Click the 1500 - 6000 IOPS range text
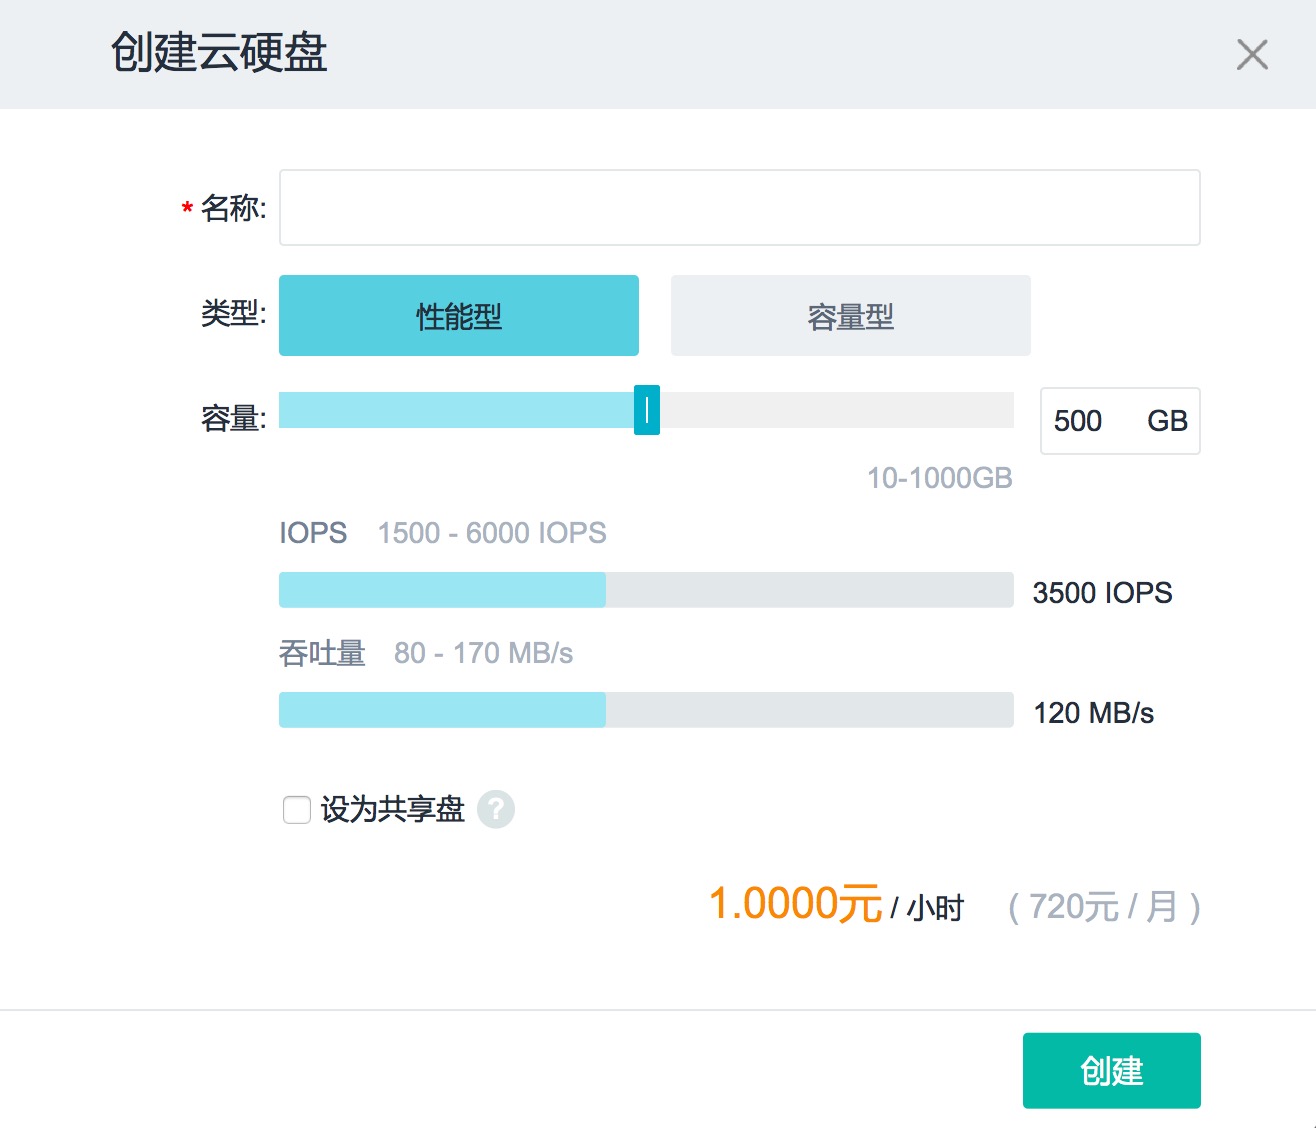Image resolution: width=1316 pixels, height=1128 pixels. (x=492, y=533)
